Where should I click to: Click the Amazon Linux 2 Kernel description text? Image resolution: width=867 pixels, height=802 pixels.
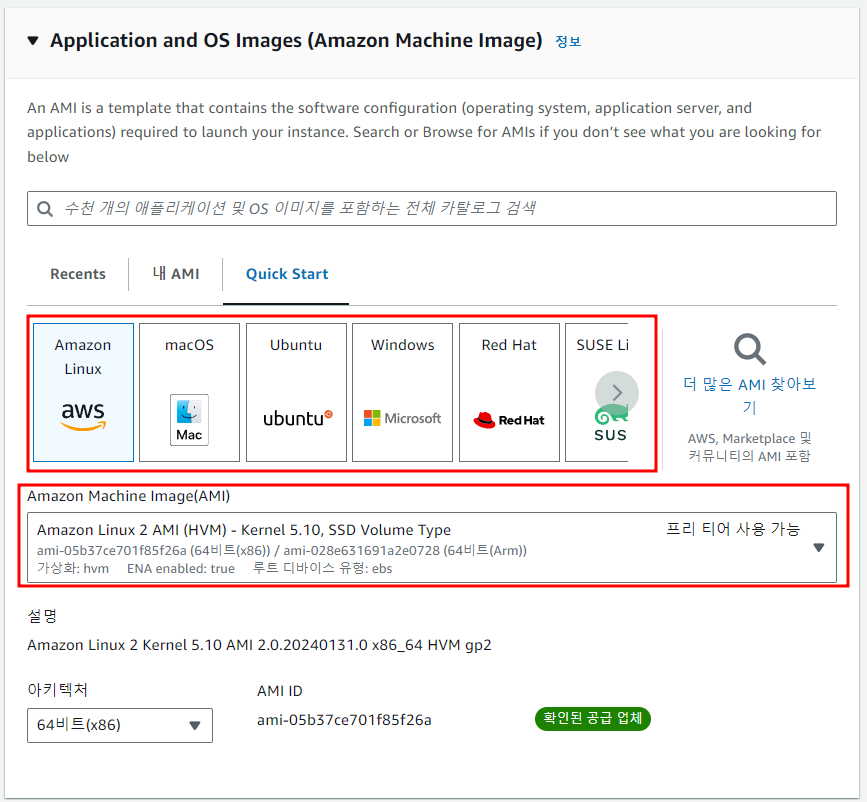coord(259,645)
